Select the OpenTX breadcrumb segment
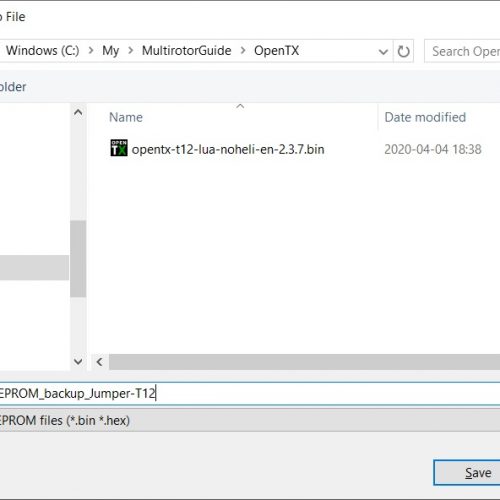500x500 pixels. (277, 51)
